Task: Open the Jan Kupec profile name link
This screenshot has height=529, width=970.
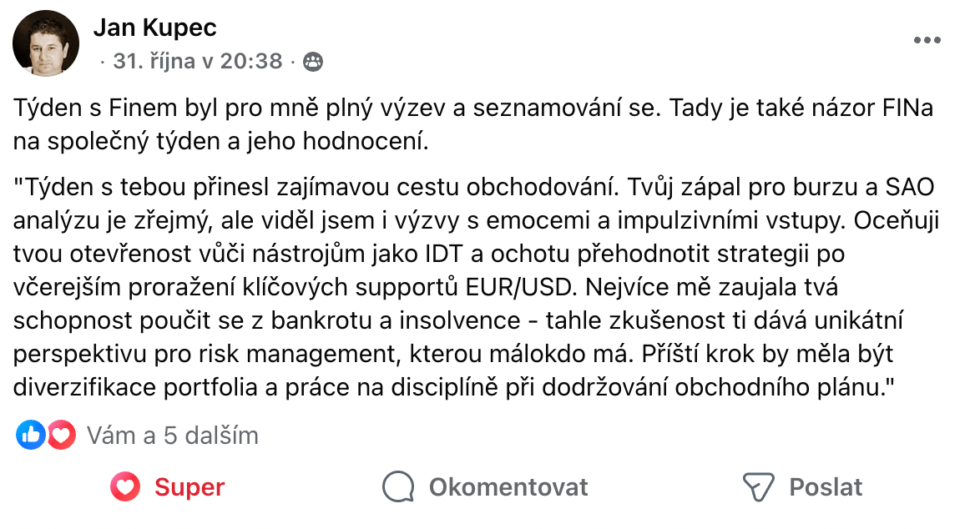Action: 155,28
